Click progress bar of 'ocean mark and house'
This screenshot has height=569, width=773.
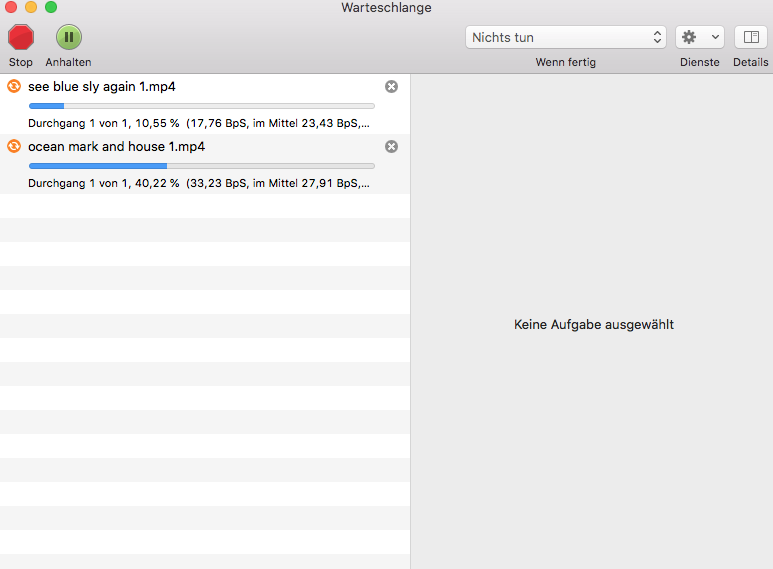(x=201, y=166)
